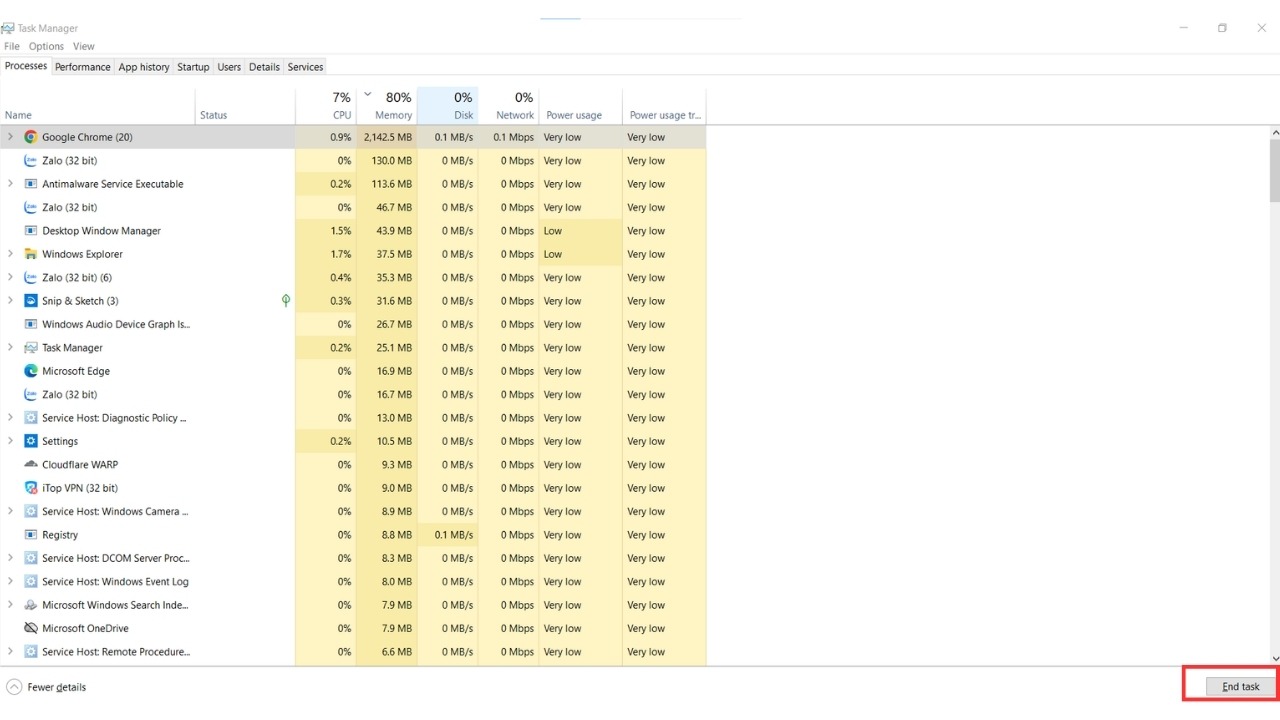Switch to the Performance tab

[83, 67]
